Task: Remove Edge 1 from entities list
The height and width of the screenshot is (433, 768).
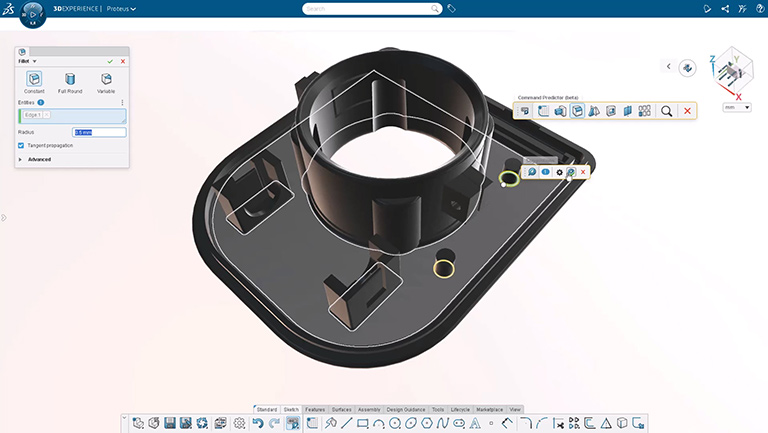Action: [x=46, y=115]
